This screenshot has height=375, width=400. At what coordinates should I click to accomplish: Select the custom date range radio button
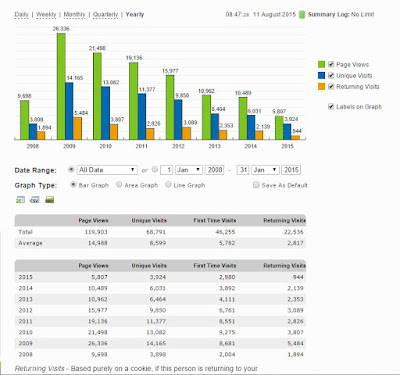coord(155,169)
